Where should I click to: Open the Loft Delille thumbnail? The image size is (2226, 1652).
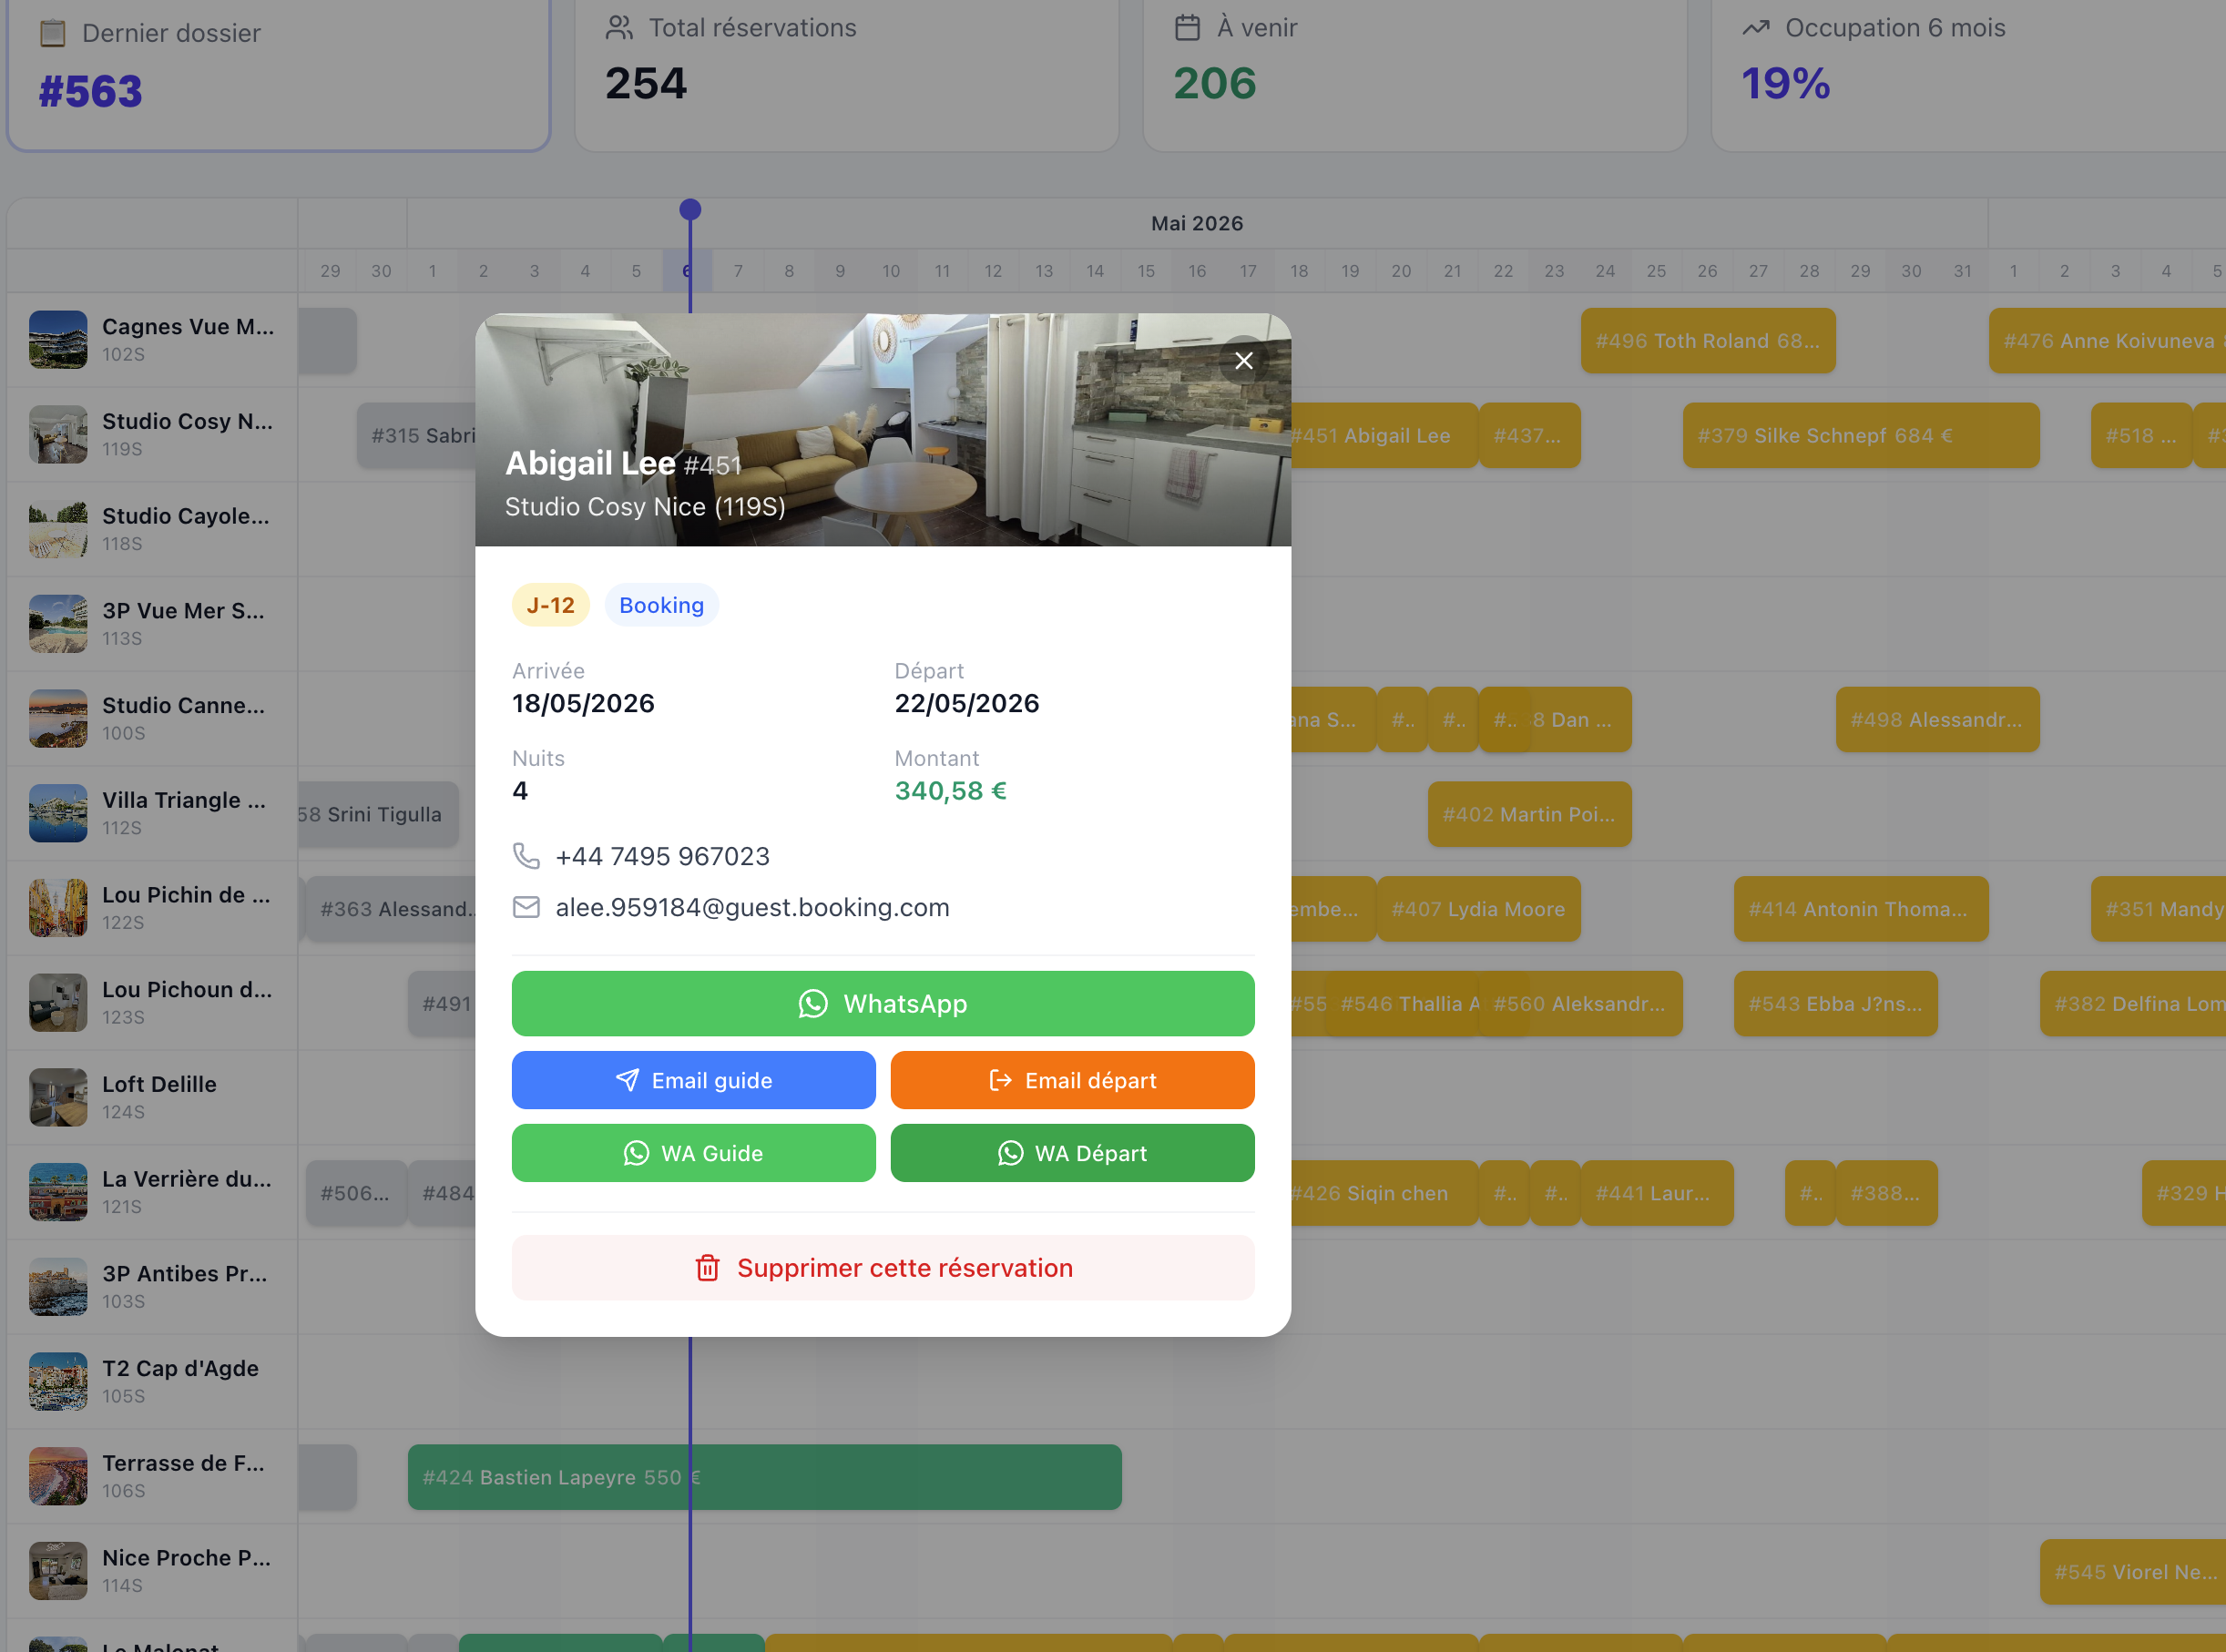[58, 1097]
